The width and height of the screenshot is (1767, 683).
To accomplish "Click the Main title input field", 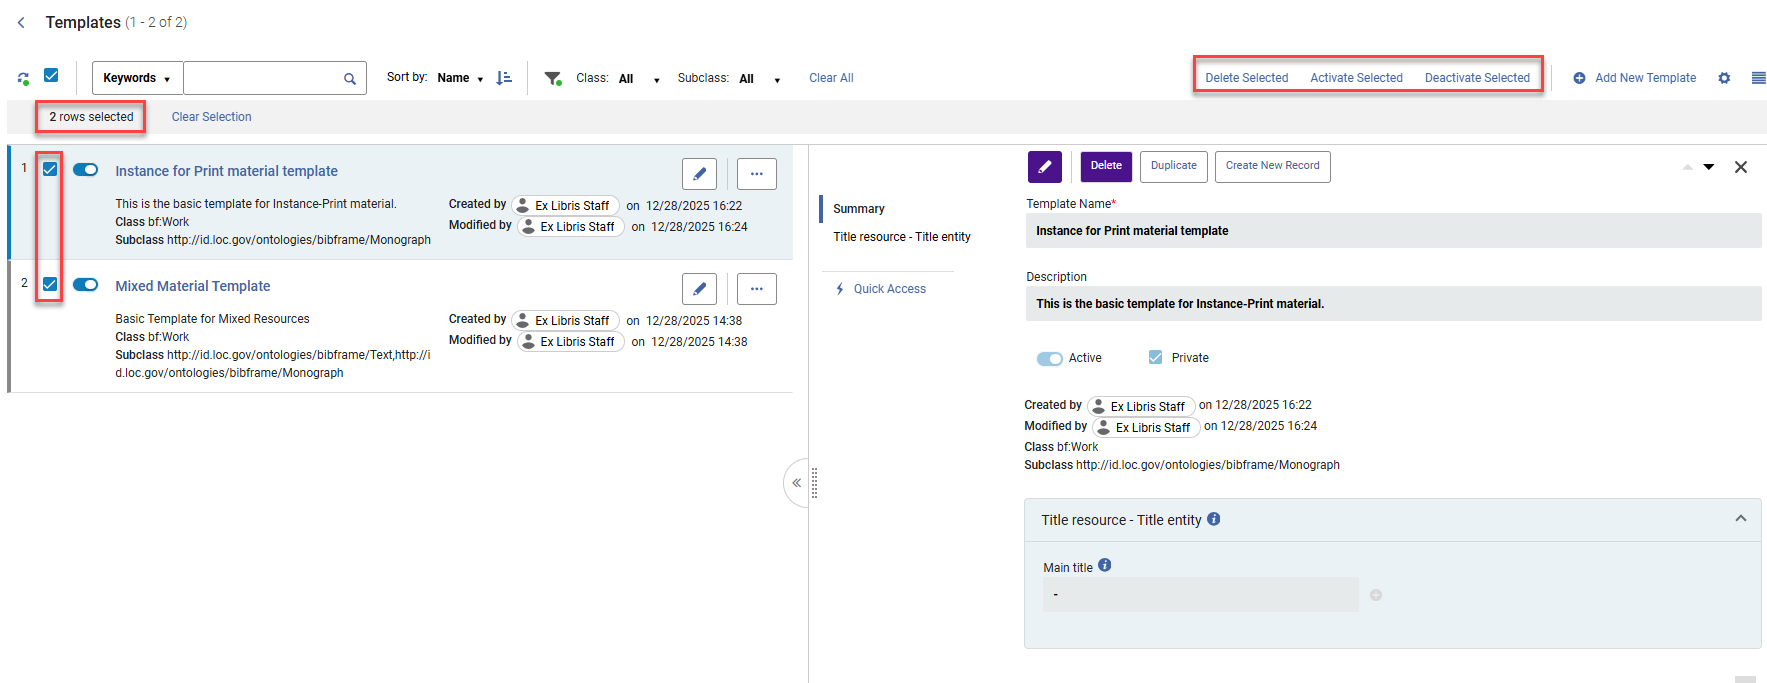I will pos(1201,595).
